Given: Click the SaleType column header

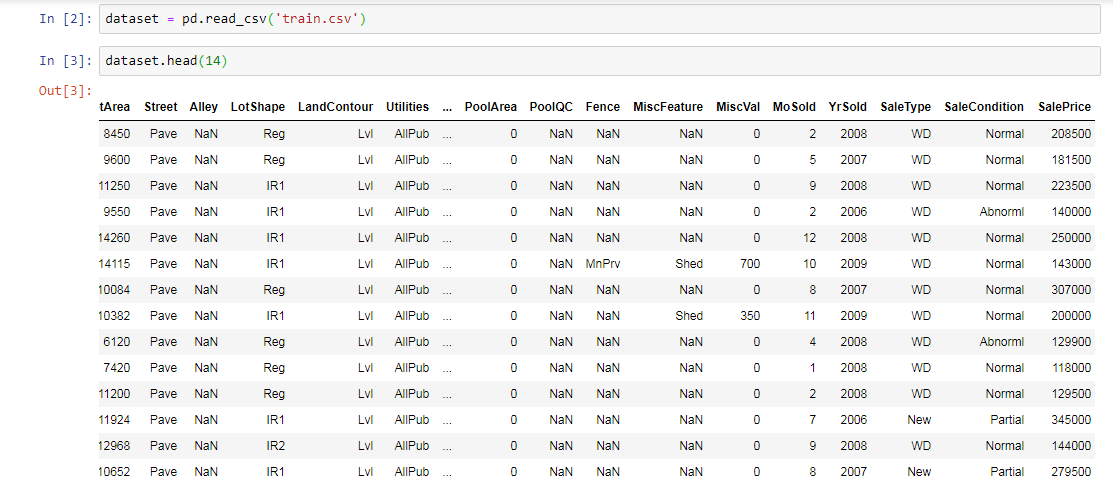Looking at the screenshot, I should [x=905, y=107].
